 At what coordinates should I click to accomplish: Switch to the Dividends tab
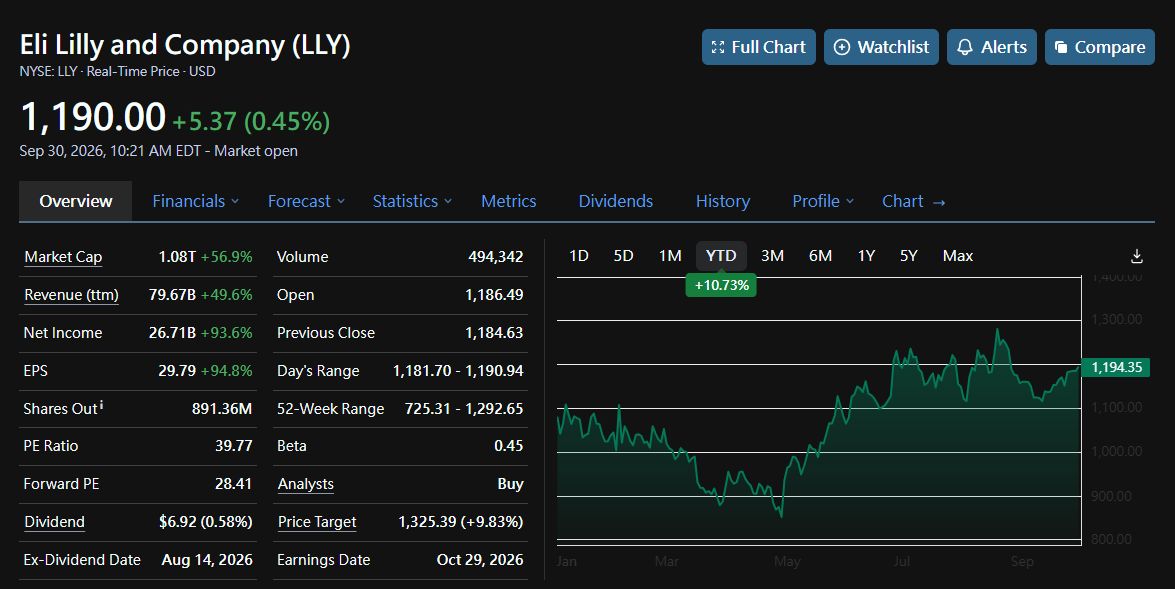coord(616,202)
